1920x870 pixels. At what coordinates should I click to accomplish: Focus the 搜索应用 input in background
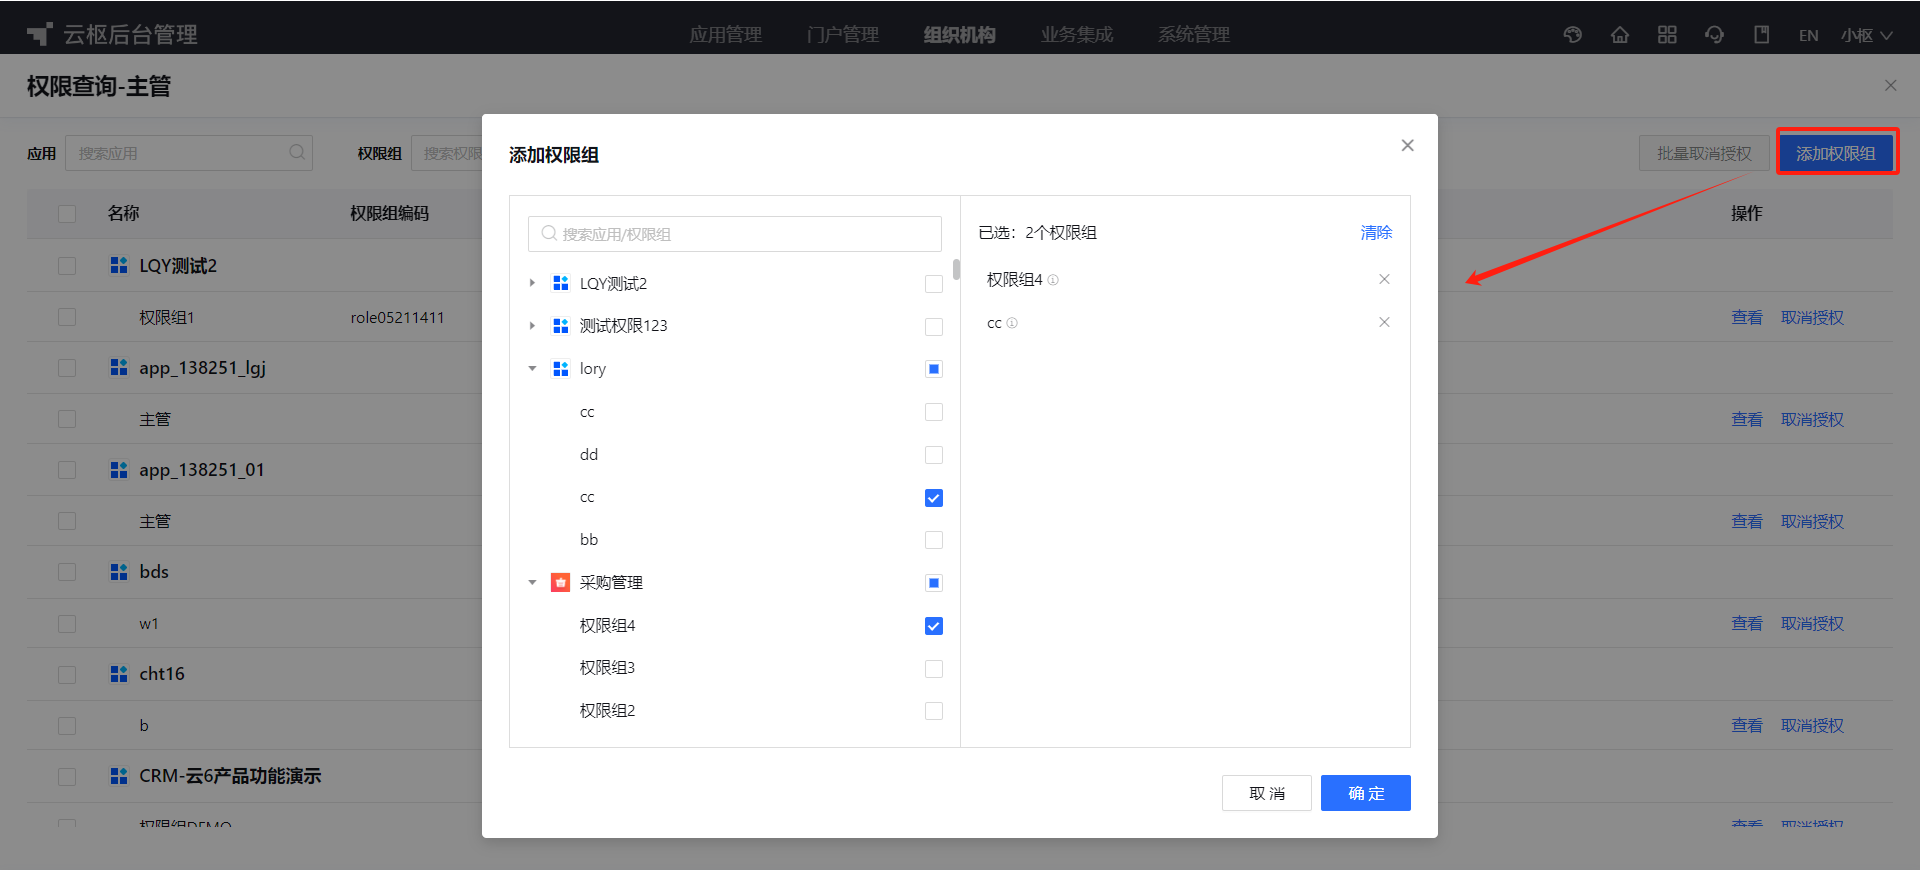[x=189, y=153]
